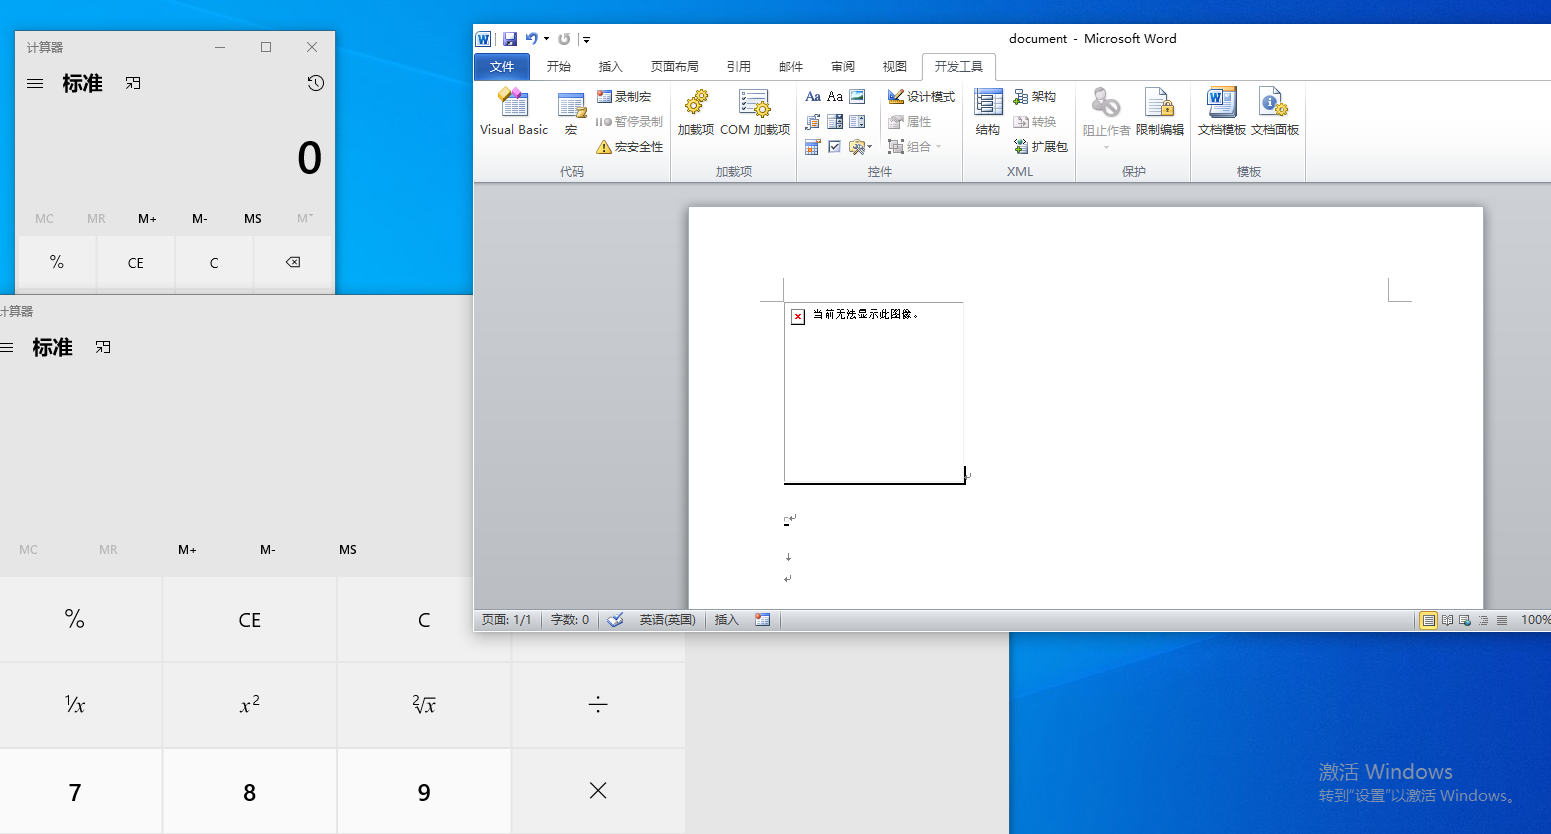Click backspace in the small calculator
Viewport: 1551px width, 834px height.
point(293,262)
